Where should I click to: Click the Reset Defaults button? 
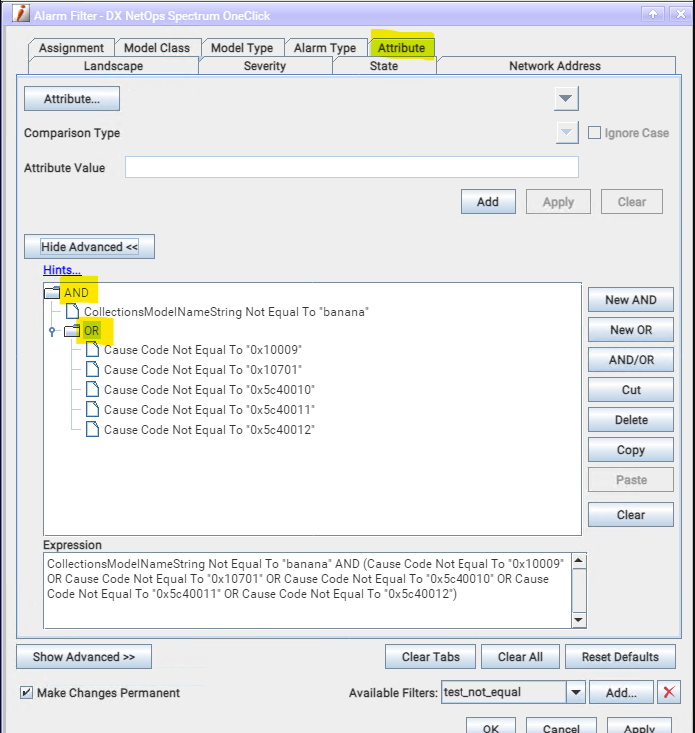[620, 657]
